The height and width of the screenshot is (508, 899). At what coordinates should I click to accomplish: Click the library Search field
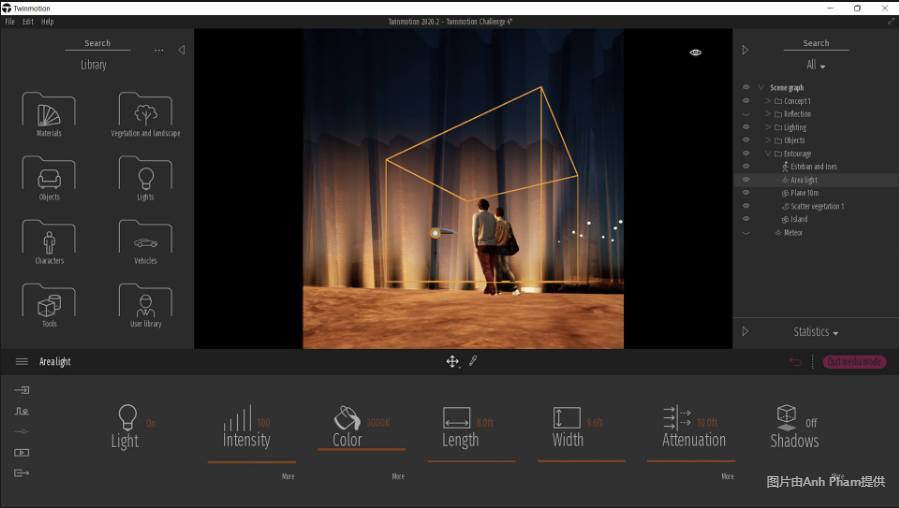click(x=97, y=44)
